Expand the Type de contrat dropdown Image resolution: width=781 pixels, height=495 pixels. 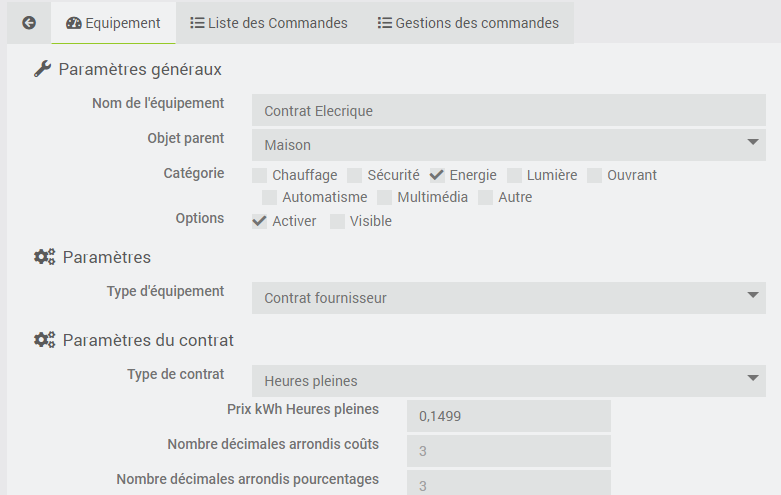tap(509, 381)
